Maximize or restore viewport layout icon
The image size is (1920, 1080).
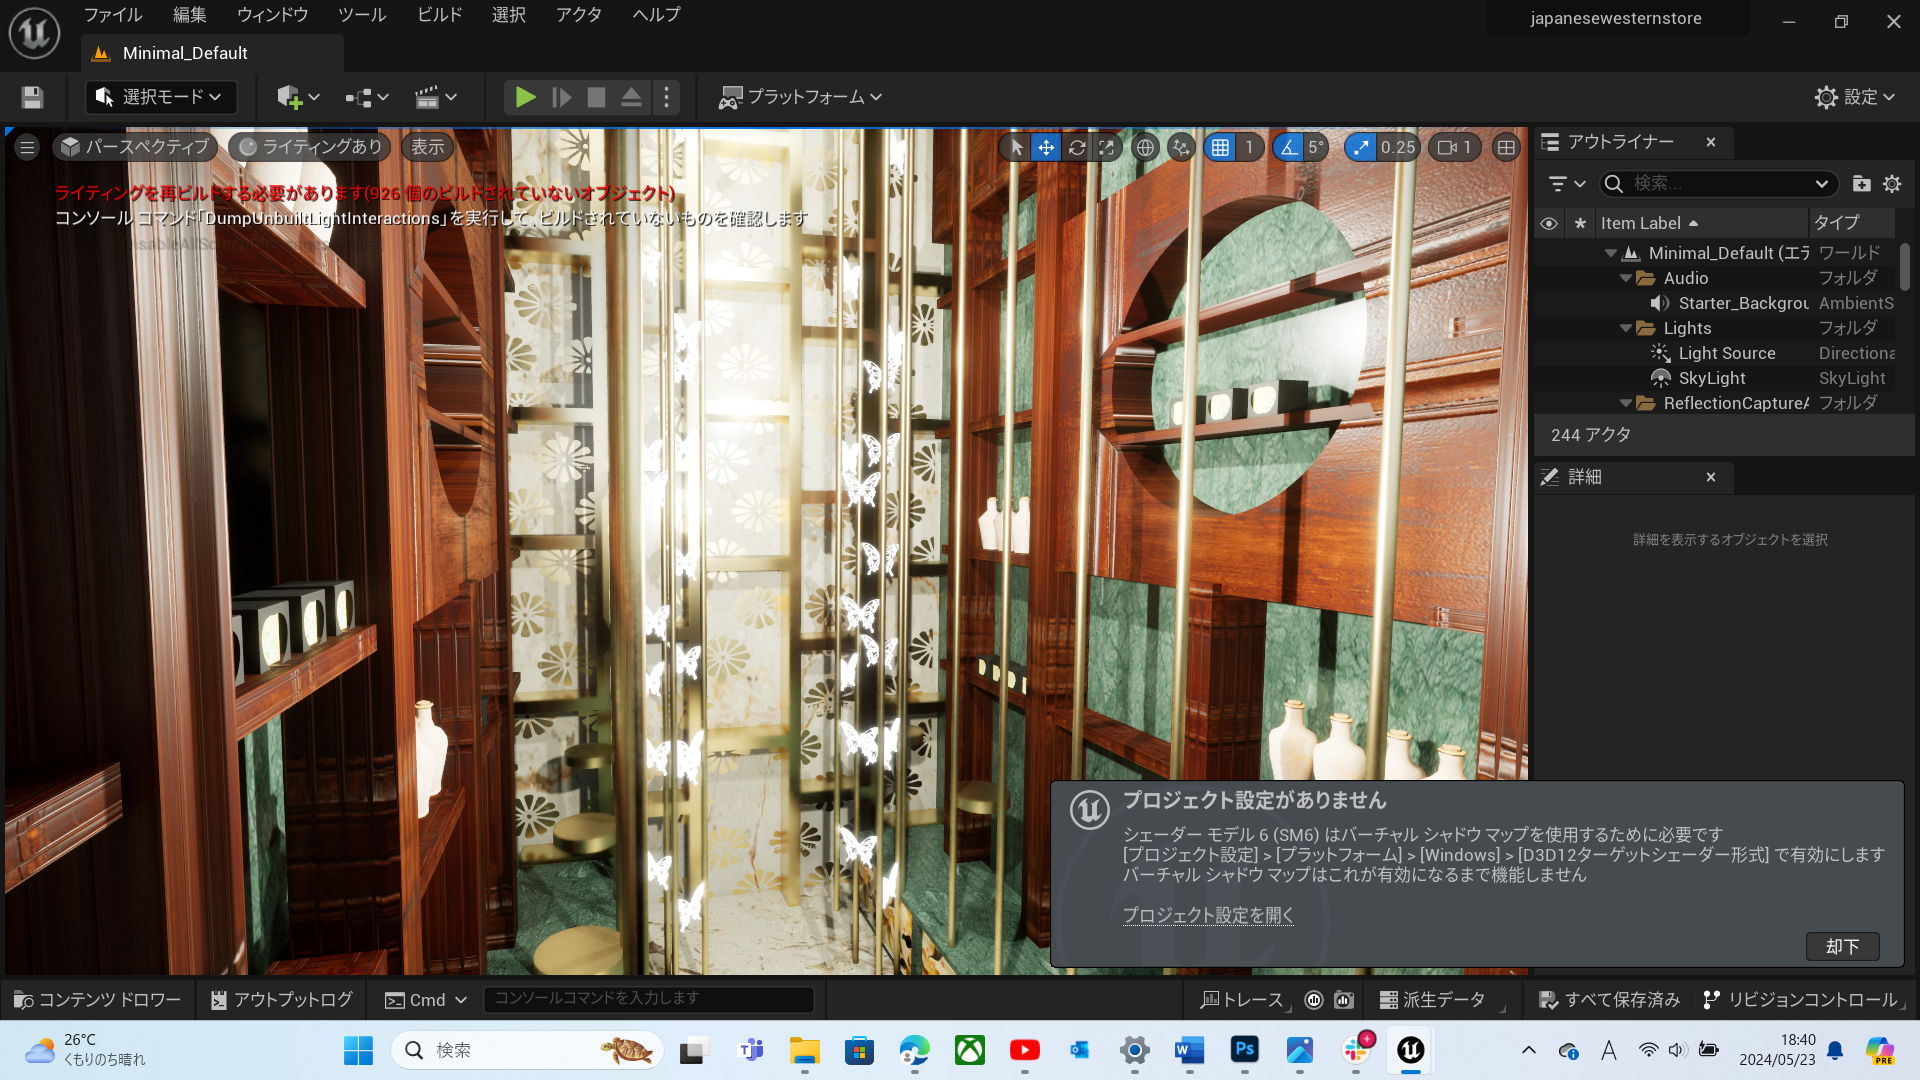[1505, 148]
